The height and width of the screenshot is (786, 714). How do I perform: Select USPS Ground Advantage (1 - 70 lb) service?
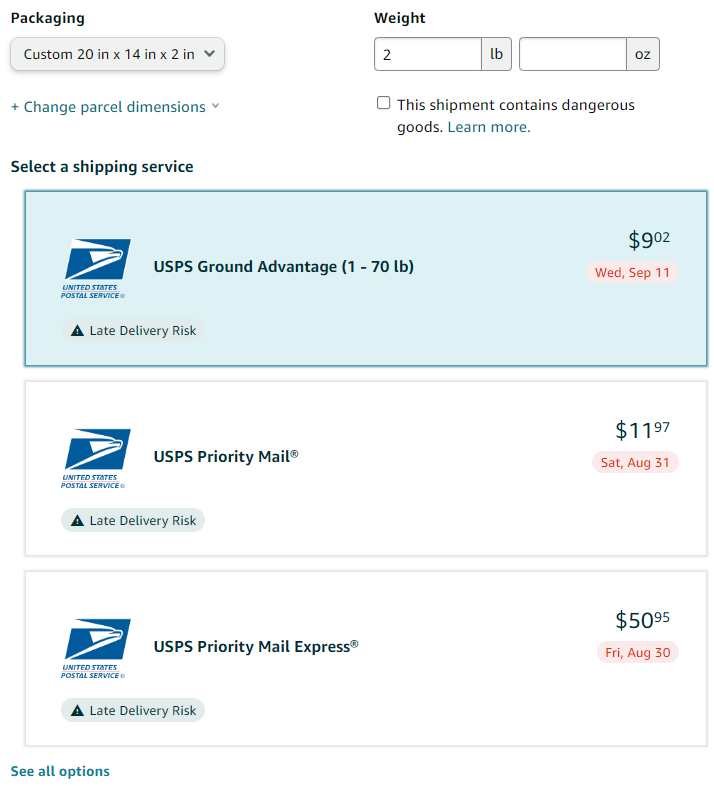pyautogui.click(x=366, y=278)
